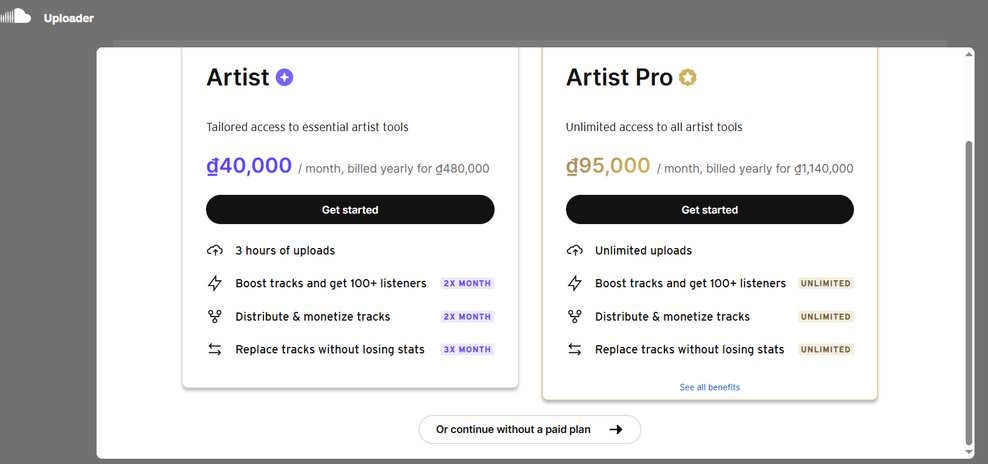988x464 pixels.
Task: Click the scrollbar up arrow
Action: [x=968, y=54]
